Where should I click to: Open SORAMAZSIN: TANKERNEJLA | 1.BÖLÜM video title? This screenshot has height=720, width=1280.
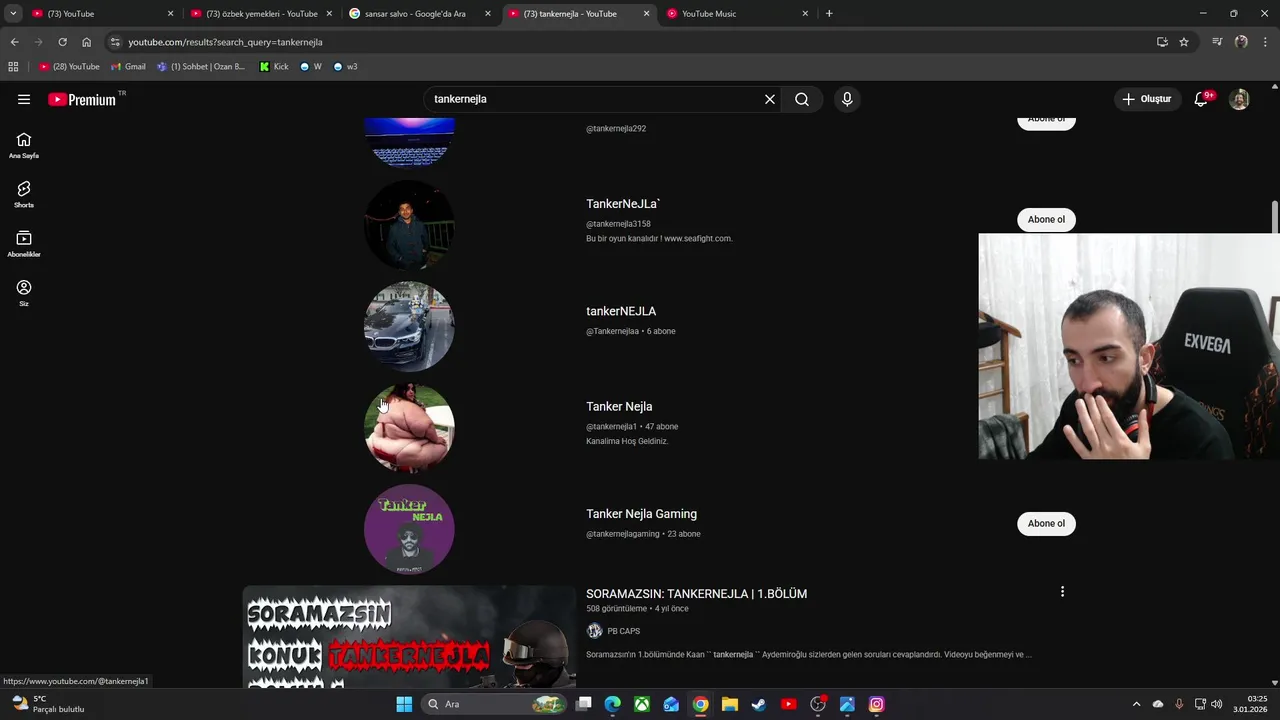coord(696,594)
